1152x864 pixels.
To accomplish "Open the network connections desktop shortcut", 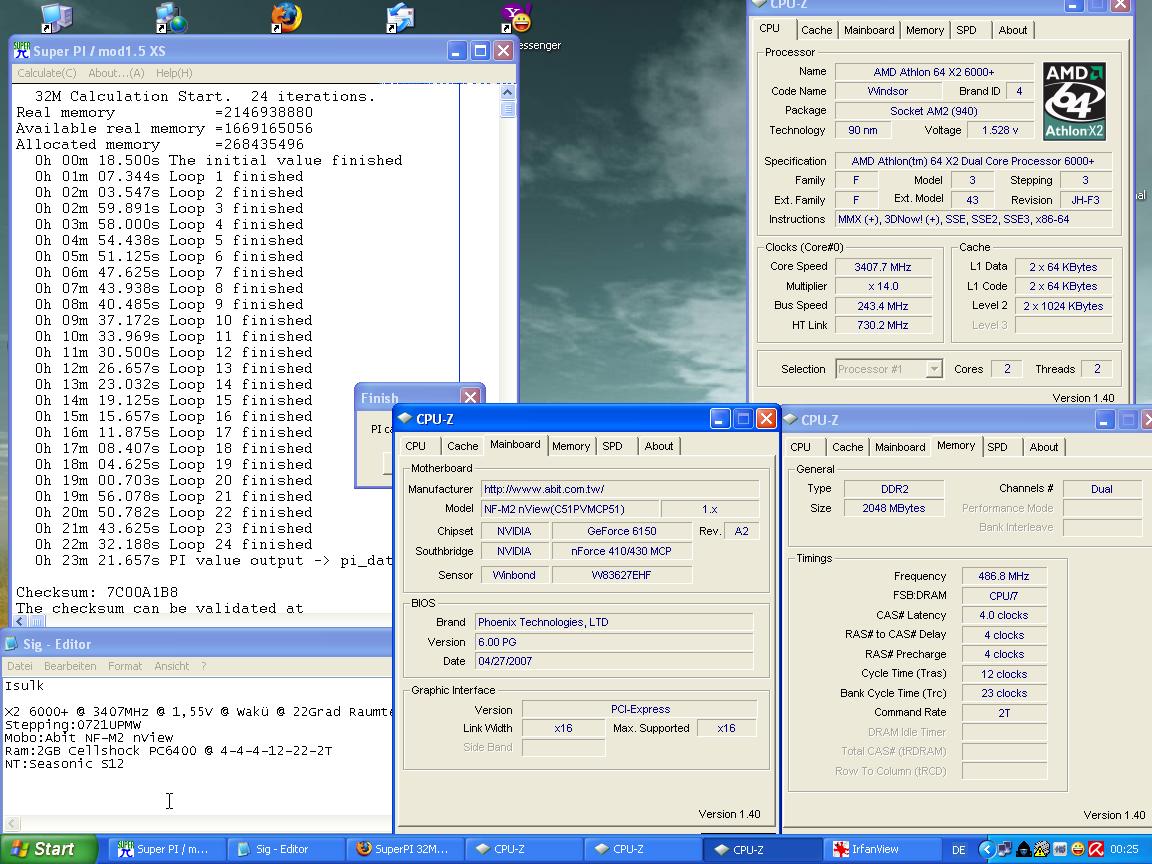I will [x=171, y=18].
